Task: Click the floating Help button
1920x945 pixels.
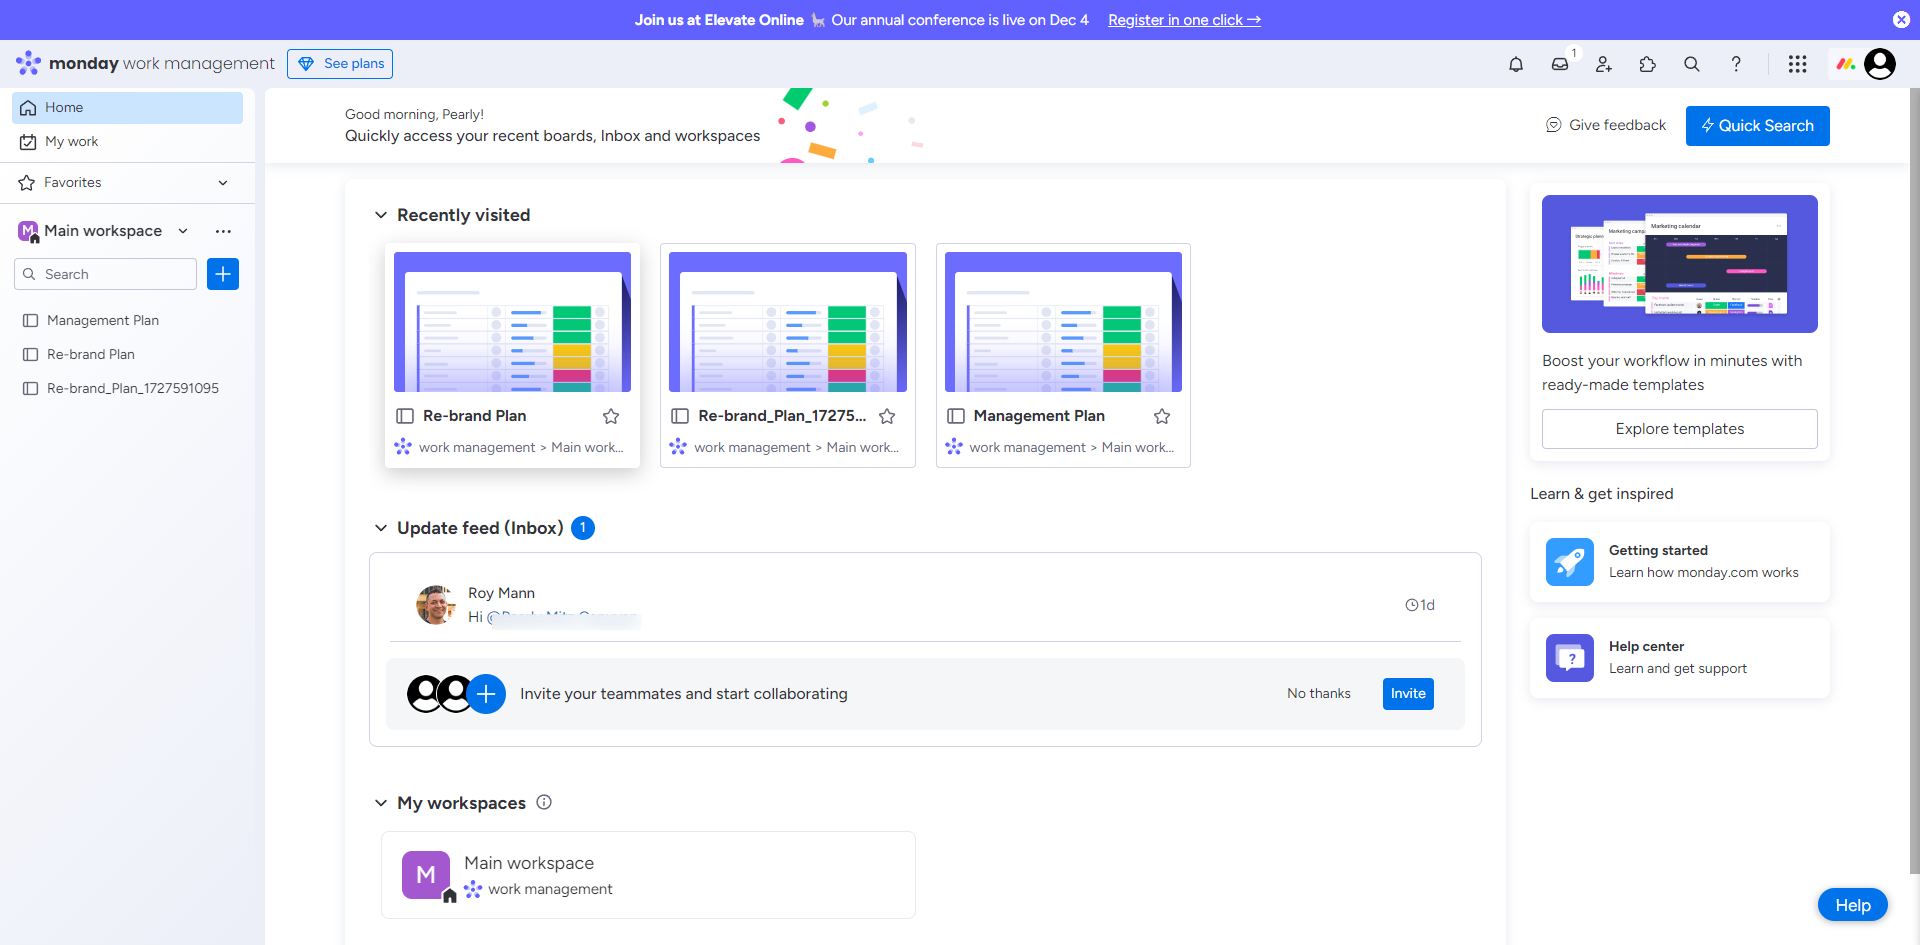Action: click(x=1853, y=905)
